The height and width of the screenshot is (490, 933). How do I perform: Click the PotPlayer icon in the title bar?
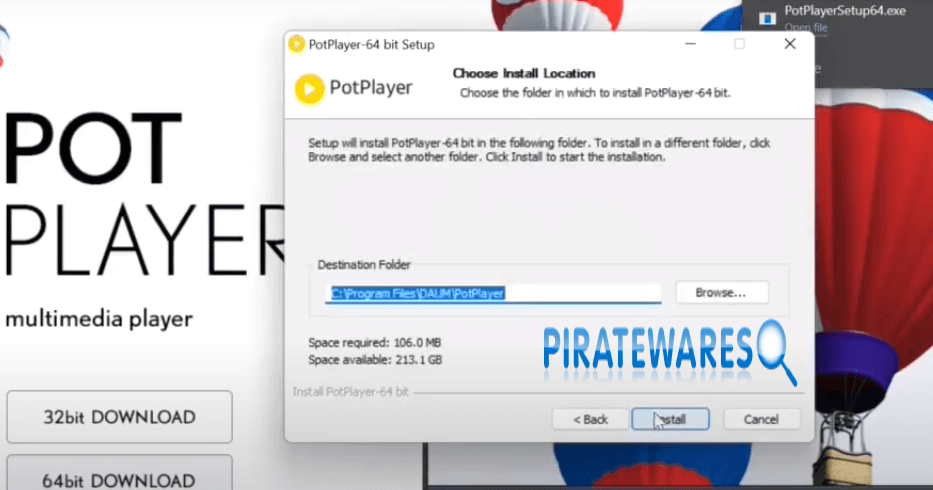(296, 45)
